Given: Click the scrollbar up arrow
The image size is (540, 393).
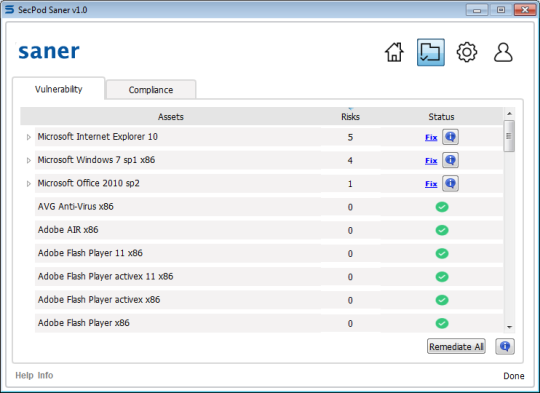Looking at the screenshot, I should [509, 113].
